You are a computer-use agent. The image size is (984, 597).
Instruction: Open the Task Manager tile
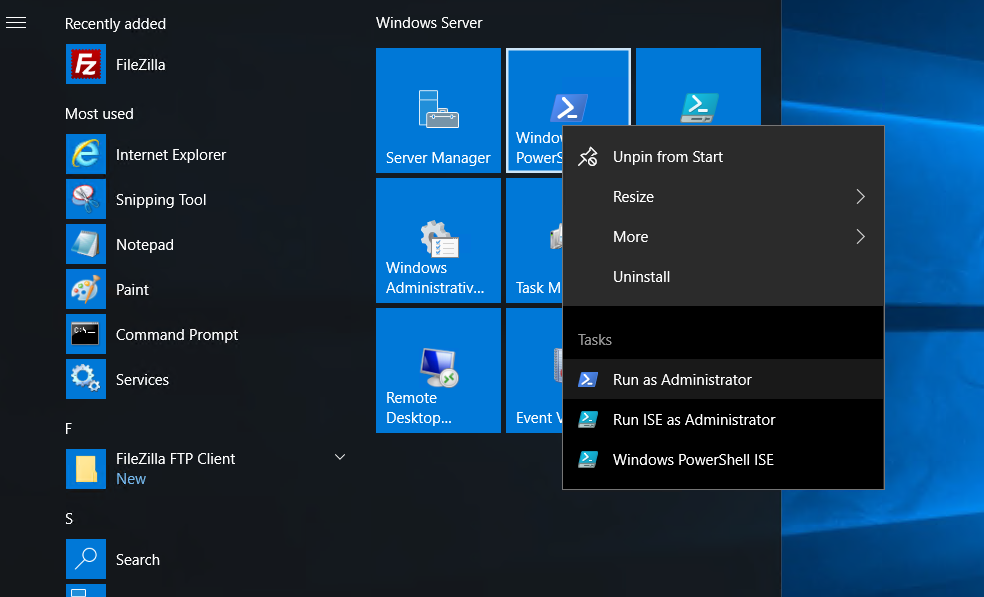[x=534, y=240]
